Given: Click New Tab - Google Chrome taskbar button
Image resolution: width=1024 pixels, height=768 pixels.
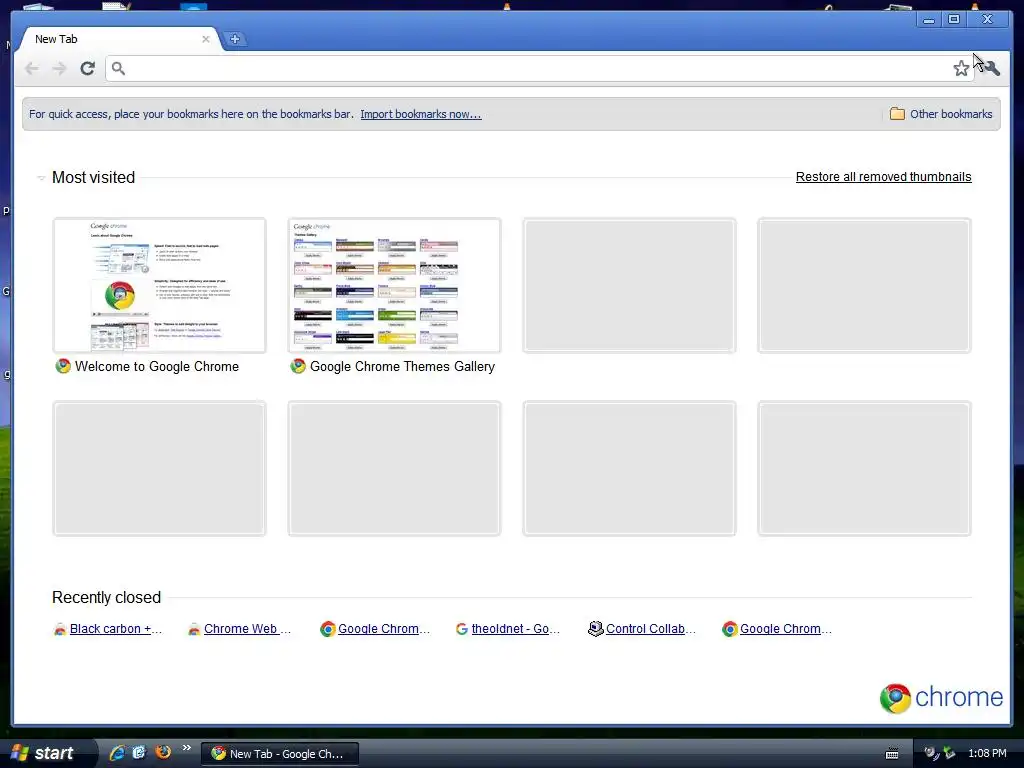Looking at the screenshot, I should (280, 754).
